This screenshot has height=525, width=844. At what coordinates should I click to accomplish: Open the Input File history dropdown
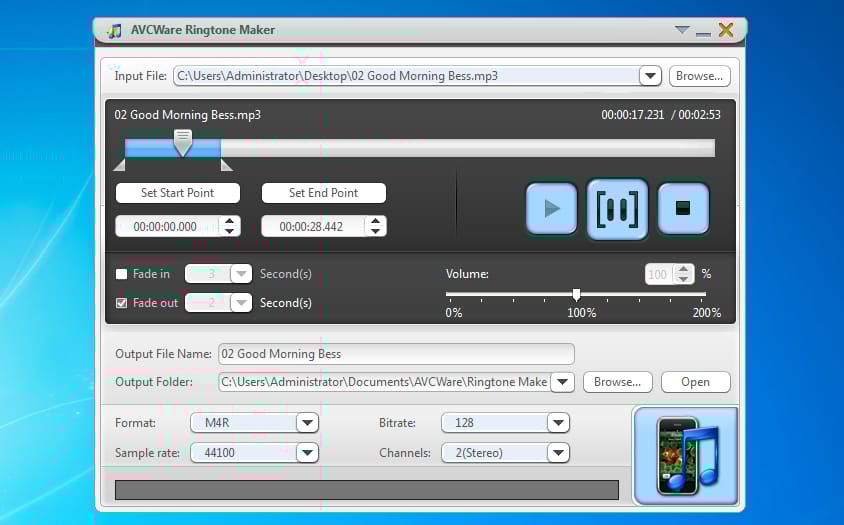[650, 76]
